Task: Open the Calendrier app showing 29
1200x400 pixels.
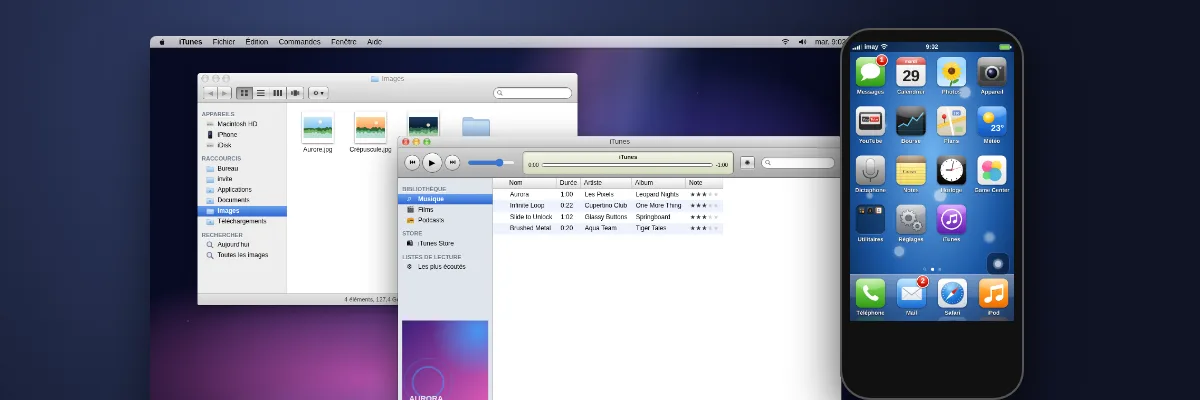Action: [910, 72]
